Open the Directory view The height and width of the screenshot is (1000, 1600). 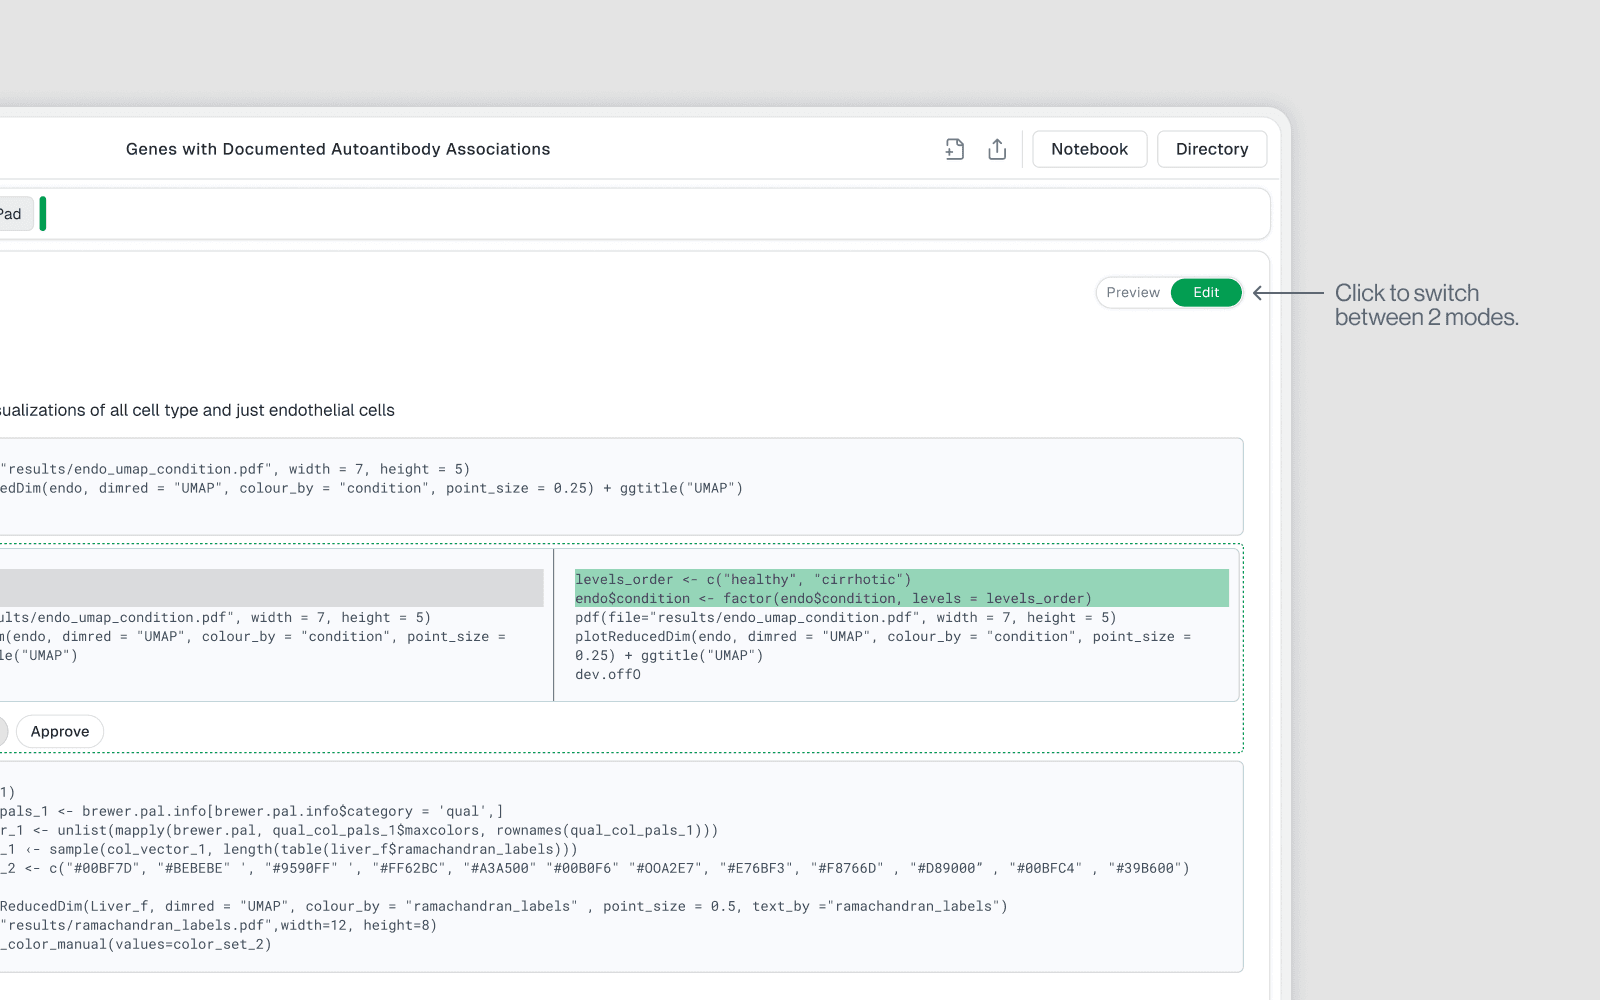(x=1211, y=149)
